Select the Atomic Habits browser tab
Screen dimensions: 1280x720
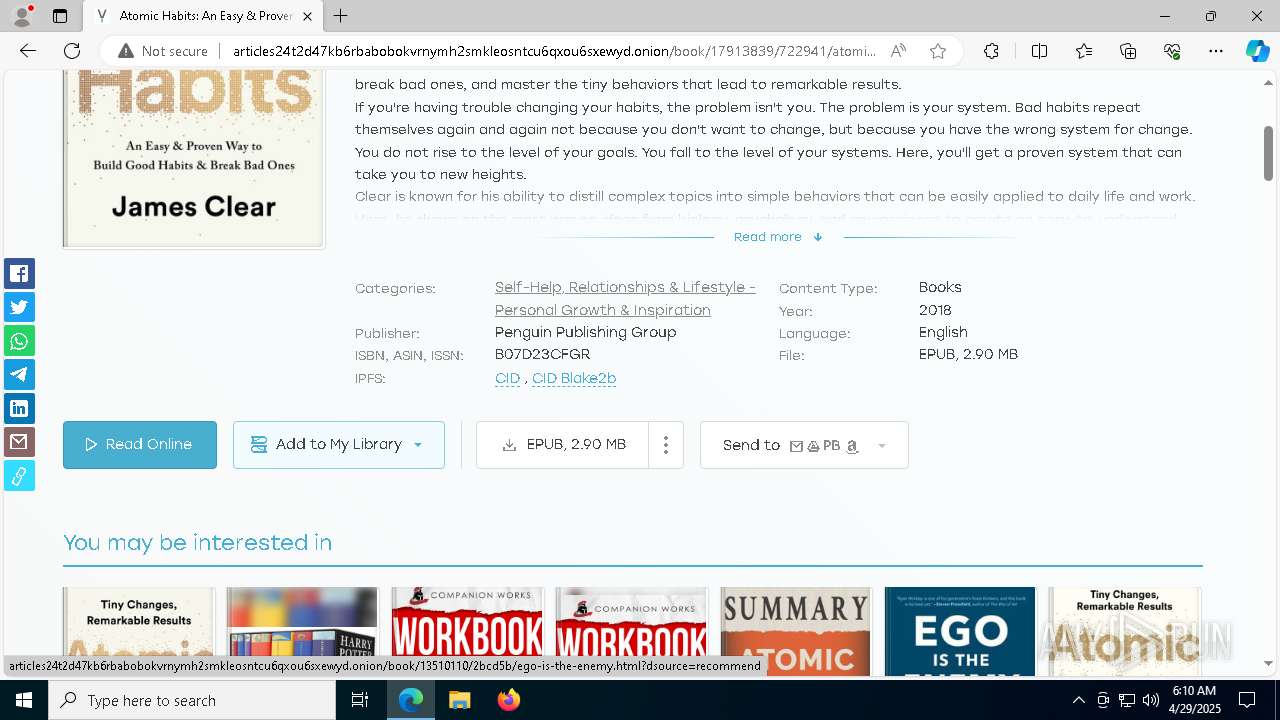(205, 16)
